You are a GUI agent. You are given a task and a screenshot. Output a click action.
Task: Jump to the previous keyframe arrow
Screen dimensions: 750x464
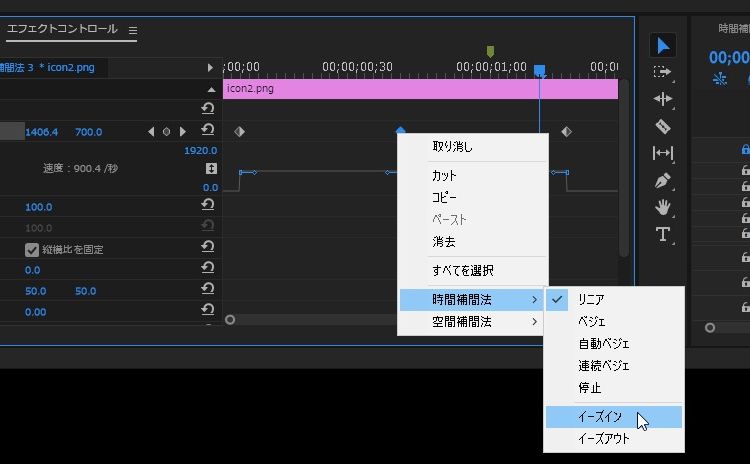(x=151, y=132)
